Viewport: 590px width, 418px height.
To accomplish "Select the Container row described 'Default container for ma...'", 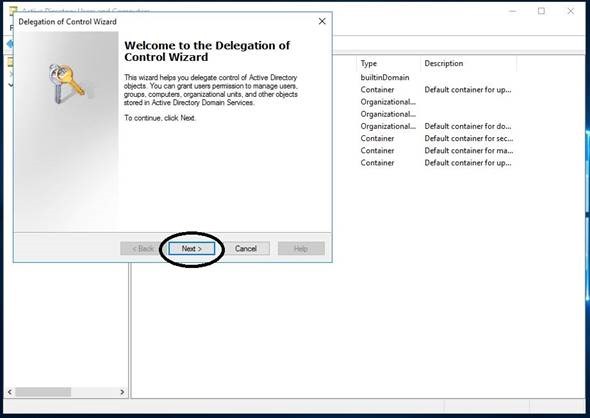I will 436,150.
